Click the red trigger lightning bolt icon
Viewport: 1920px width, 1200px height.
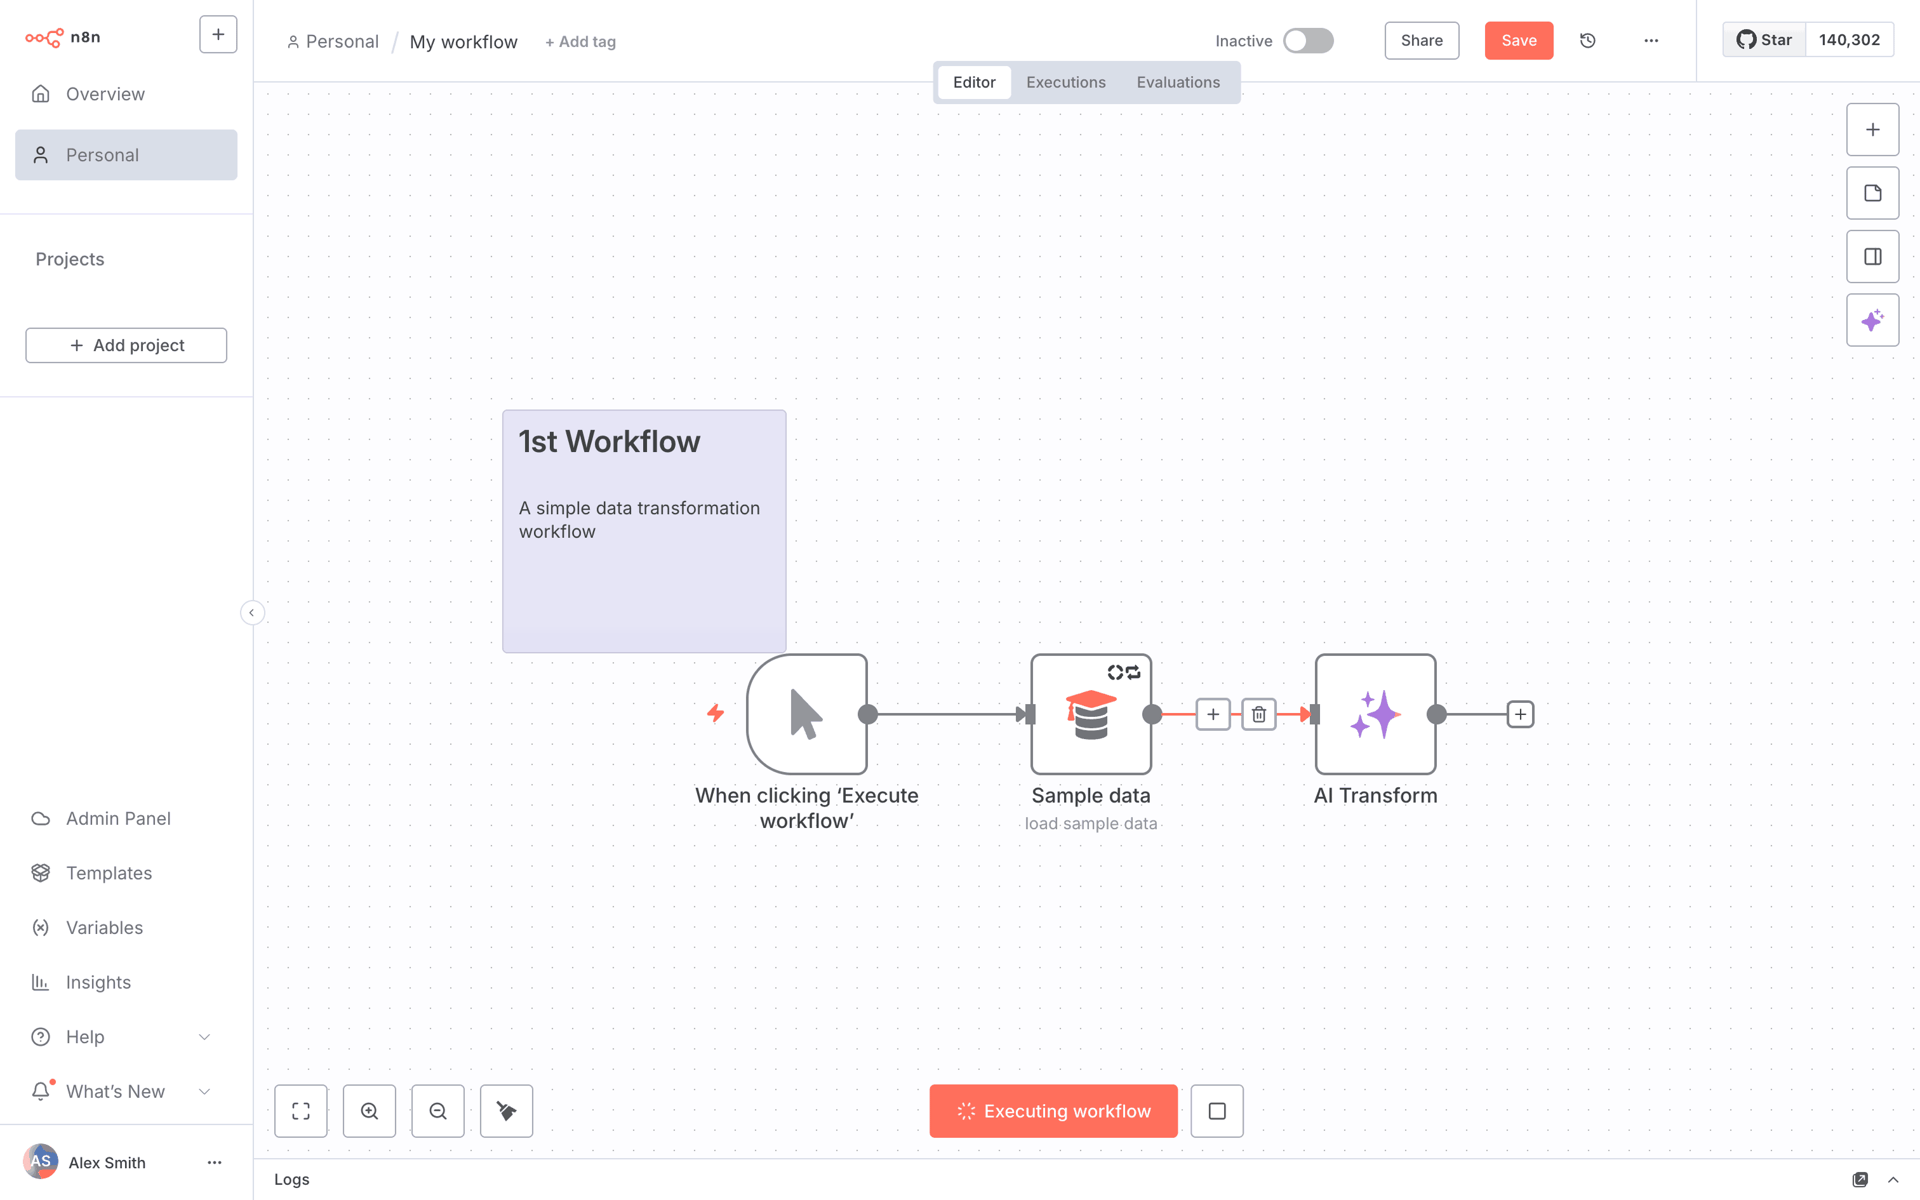[x=715, y=713]
